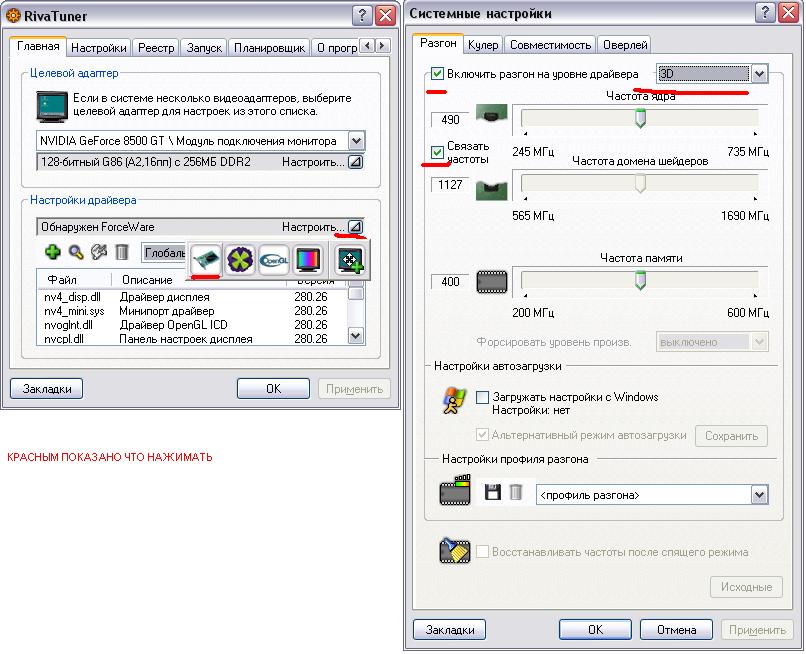Click the shader domain slider thumb
This screenshot has height=654, width=806.
(x=640, y=184)
